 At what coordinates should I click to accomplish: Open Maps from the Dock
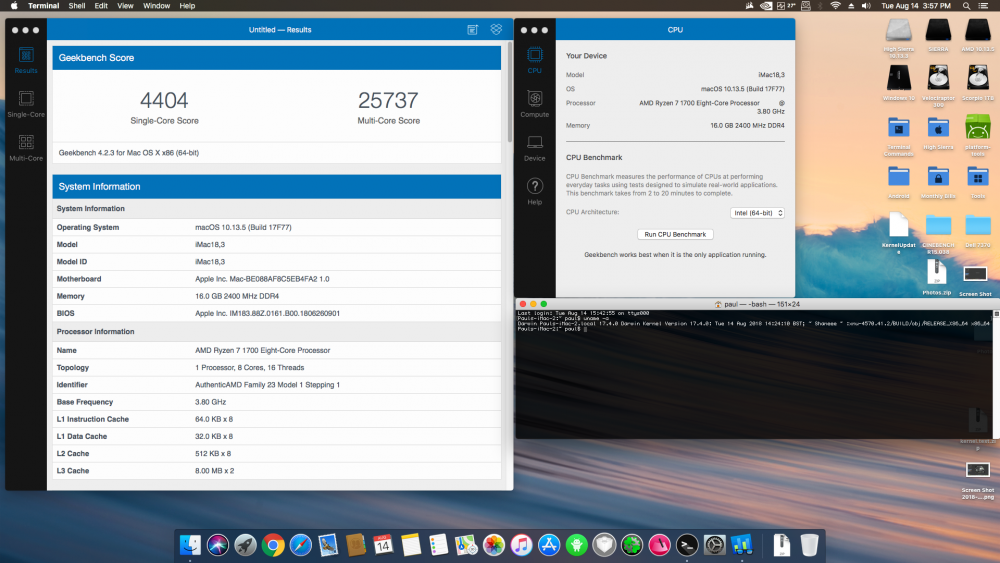(x=466, y=545)
